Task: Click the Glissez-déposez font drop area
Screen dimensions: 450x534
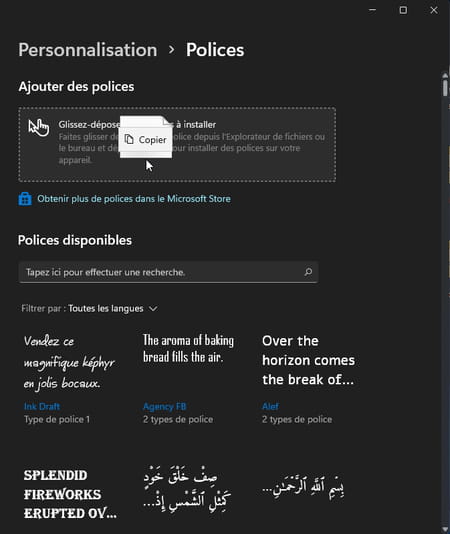Action: point(177,144)
